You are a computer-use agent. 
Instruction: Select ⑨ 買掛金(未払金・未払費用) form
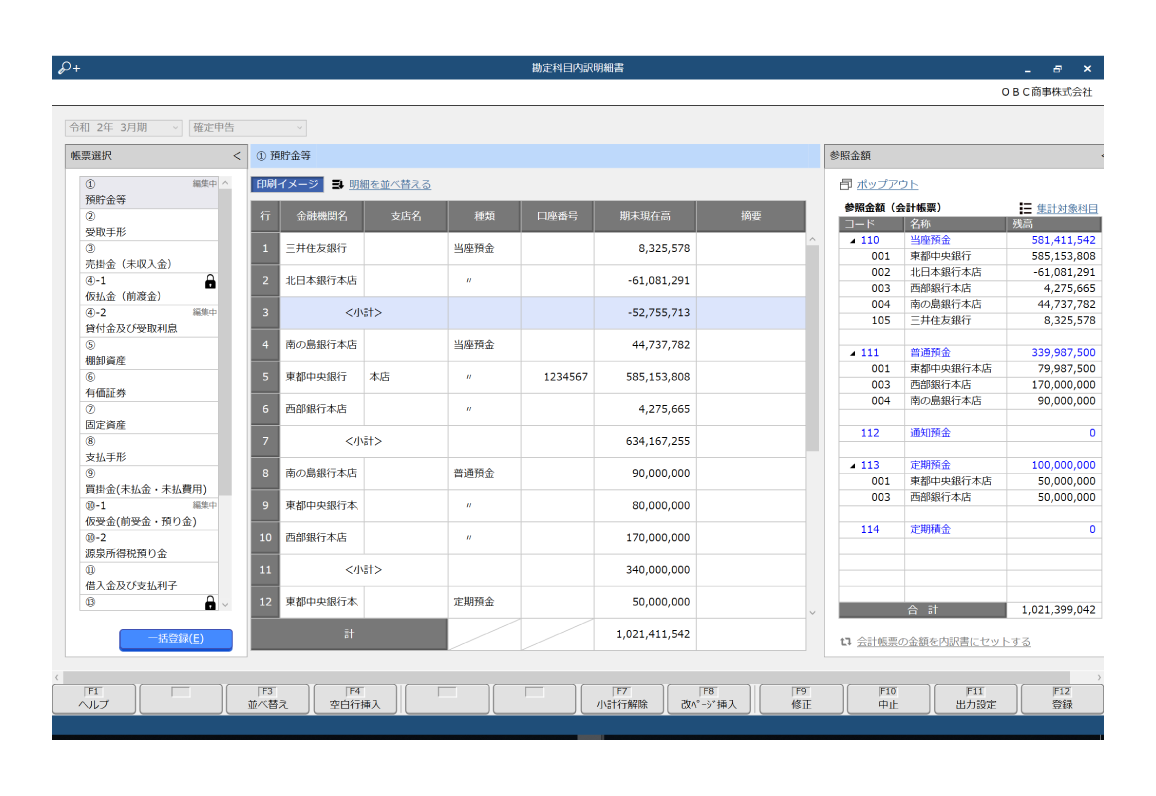pyautogui.click(x=149, y=482)
